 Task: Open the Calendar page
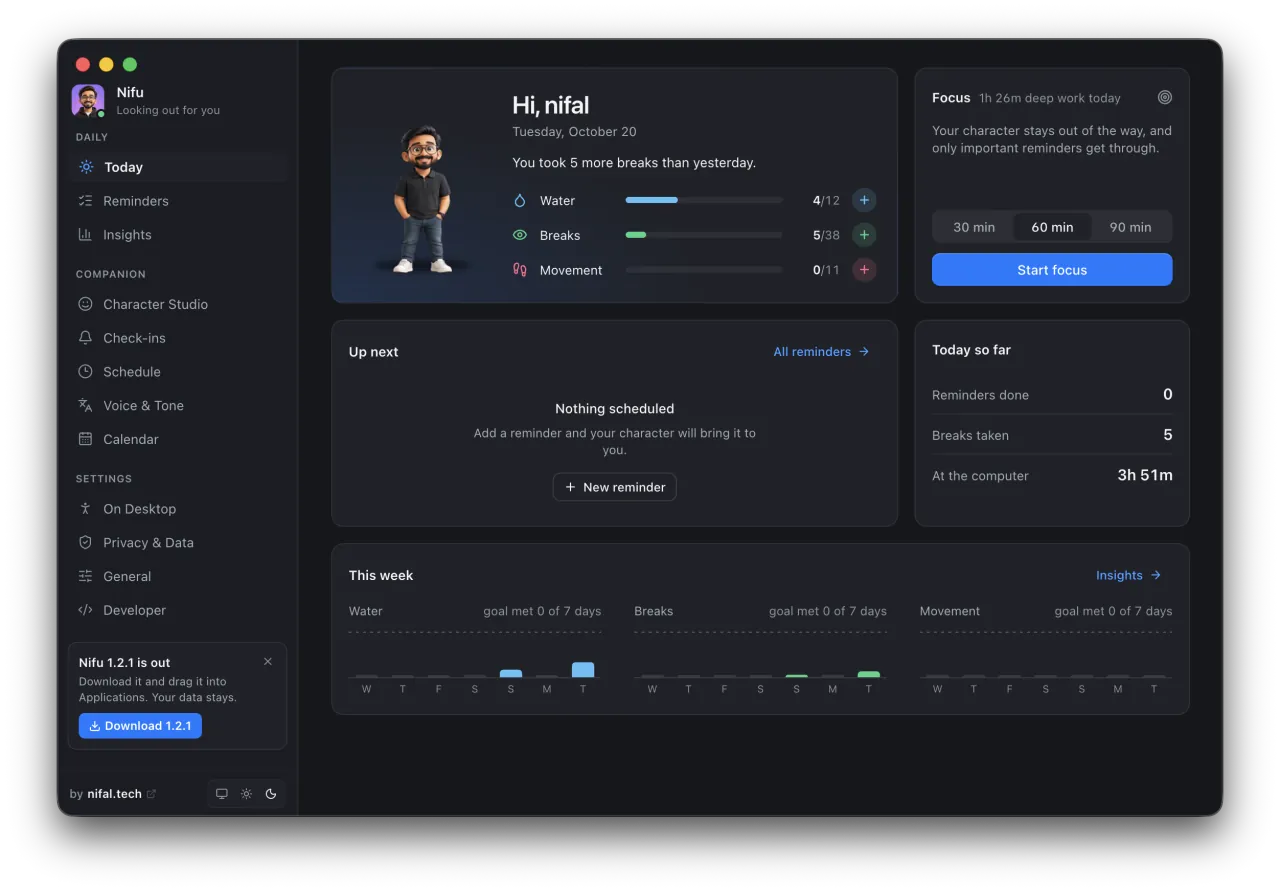pyautogui.click(x=178, y=439)
